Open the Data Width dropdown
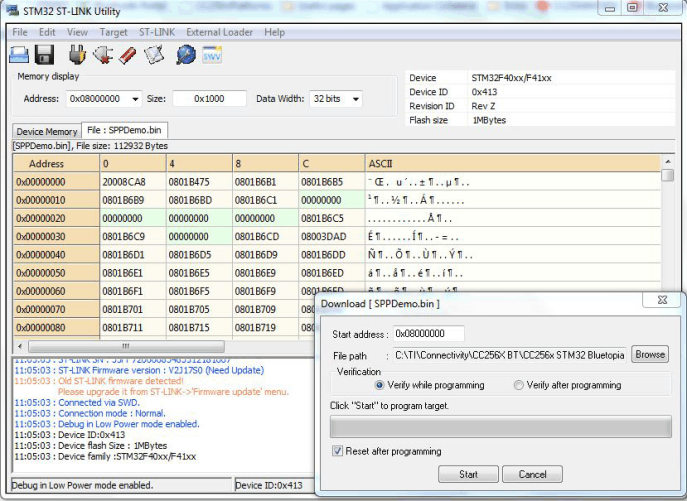 click(354, 99)
